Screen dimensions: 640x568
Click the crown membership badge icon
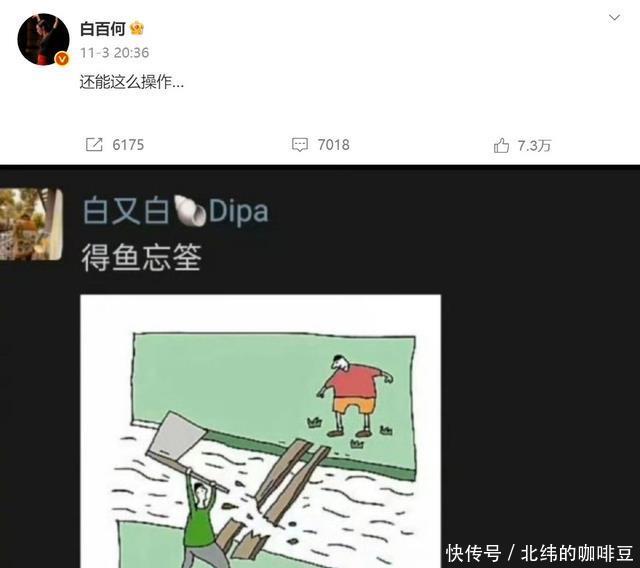[x=137, y=29]
